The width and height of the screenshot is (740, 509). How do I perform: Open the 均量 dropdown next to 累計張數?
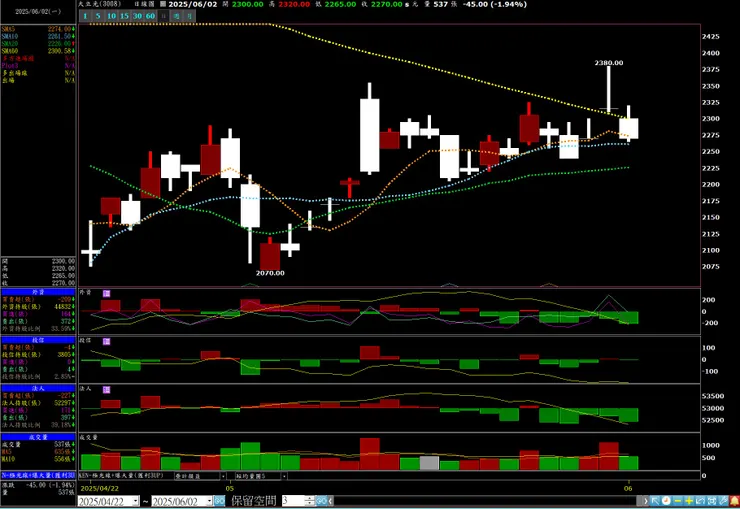point(284,476)
